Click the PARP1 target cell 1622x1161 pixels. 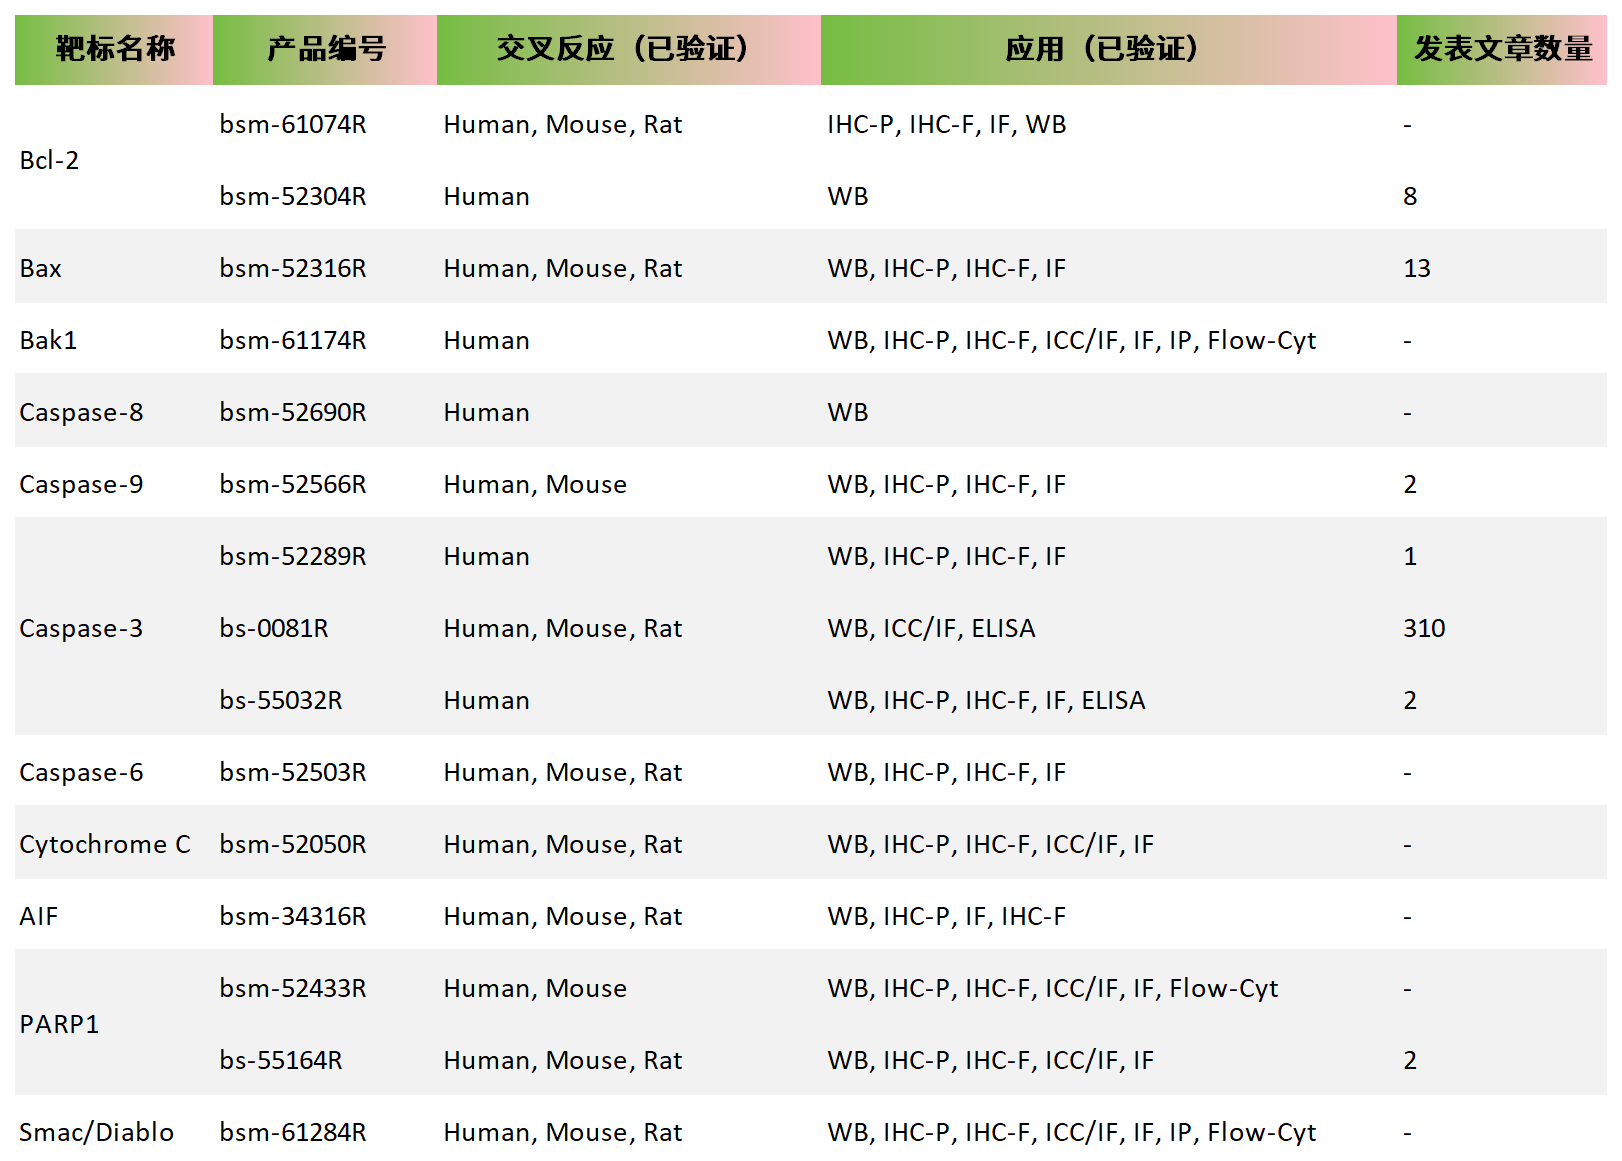[x=59, y=1025]
